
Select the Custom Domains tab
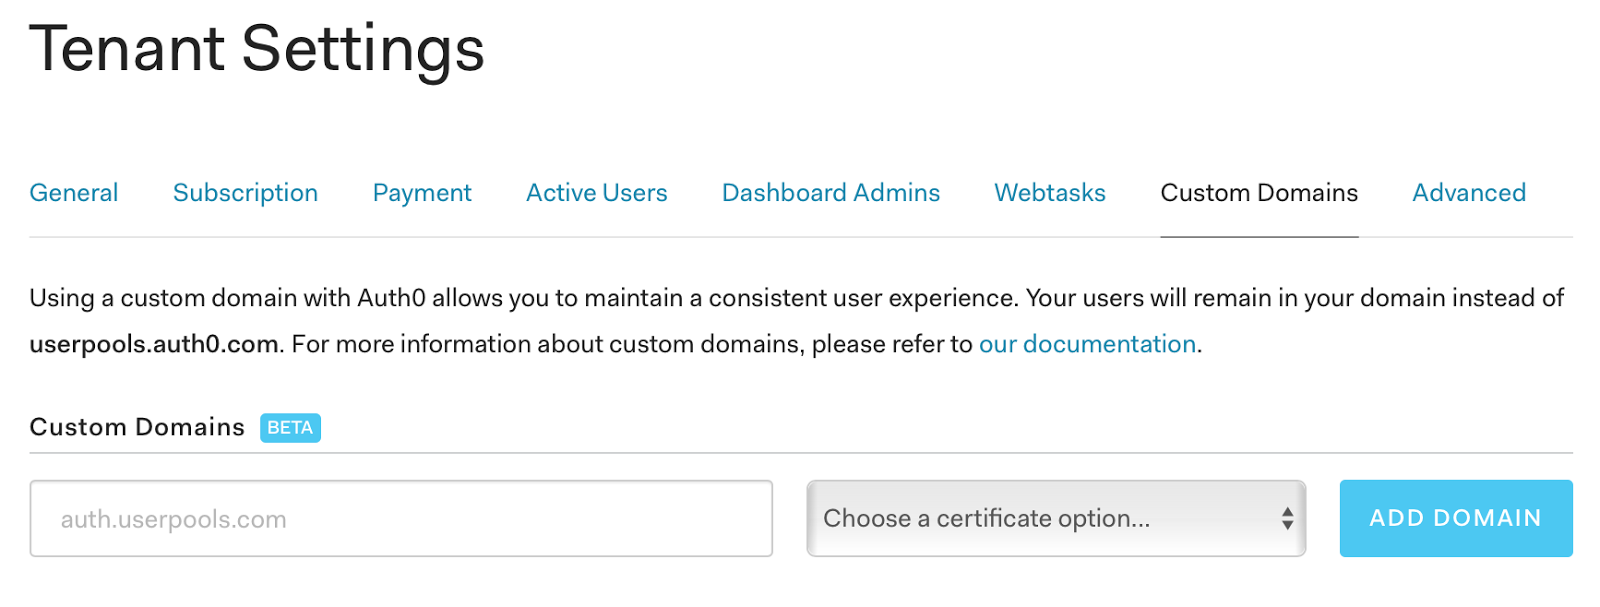1259,193
